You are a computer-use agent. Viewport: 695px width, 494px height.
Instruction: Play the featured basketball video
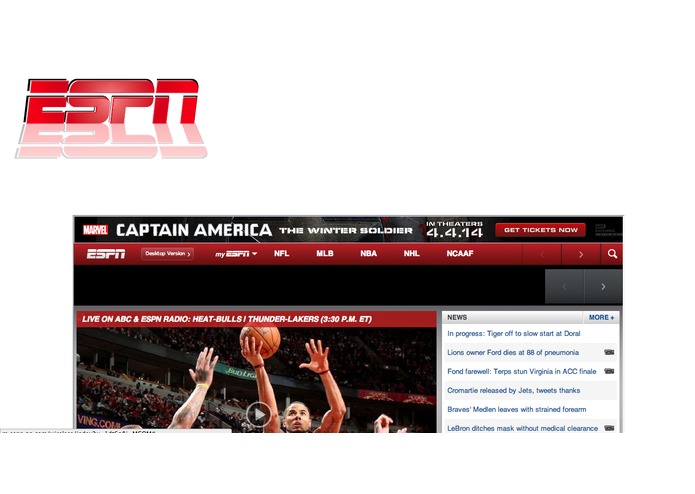259,414
